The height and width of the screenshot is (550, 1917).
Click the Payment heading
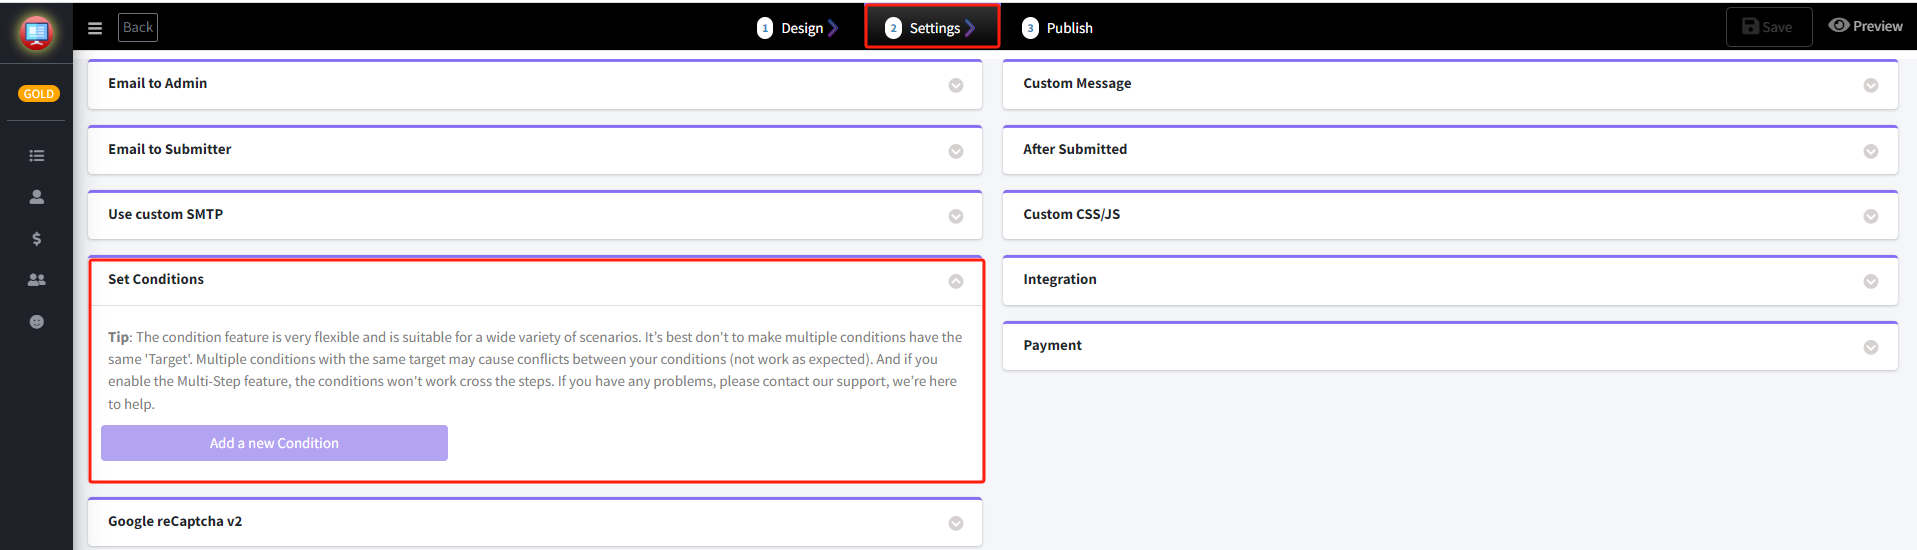tap(1052, 345)
